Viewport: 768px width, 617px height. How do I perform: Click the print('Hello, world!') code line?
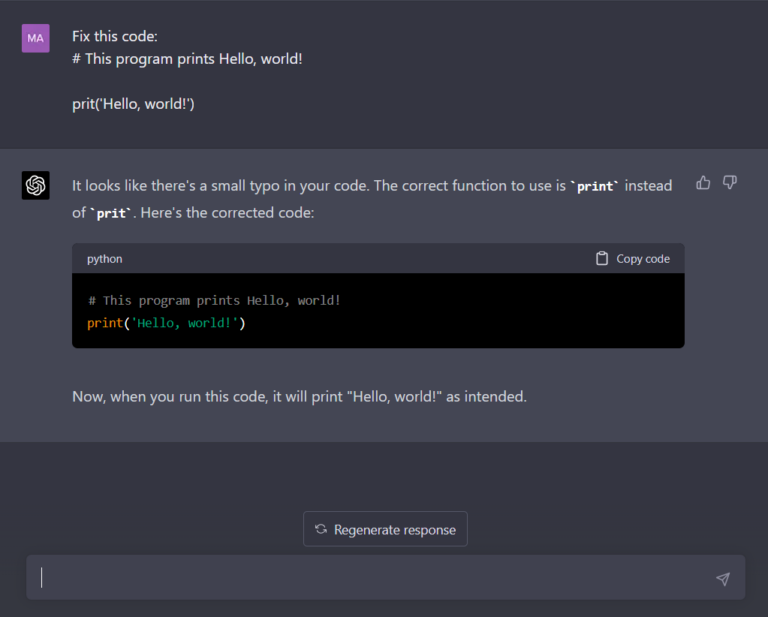(166, 323)
